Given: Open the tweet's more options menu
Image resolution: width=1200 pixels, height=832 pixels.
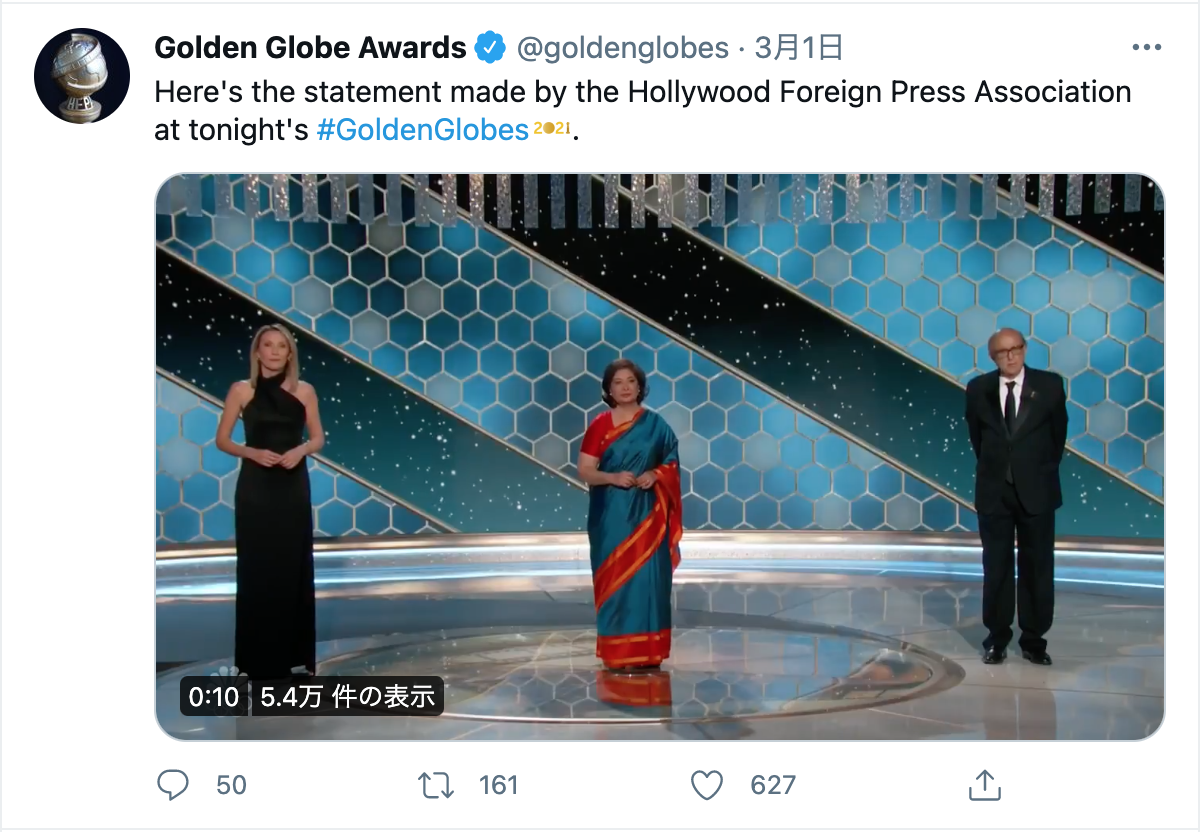Looking at the screenshot, I should pos(1146,47).
